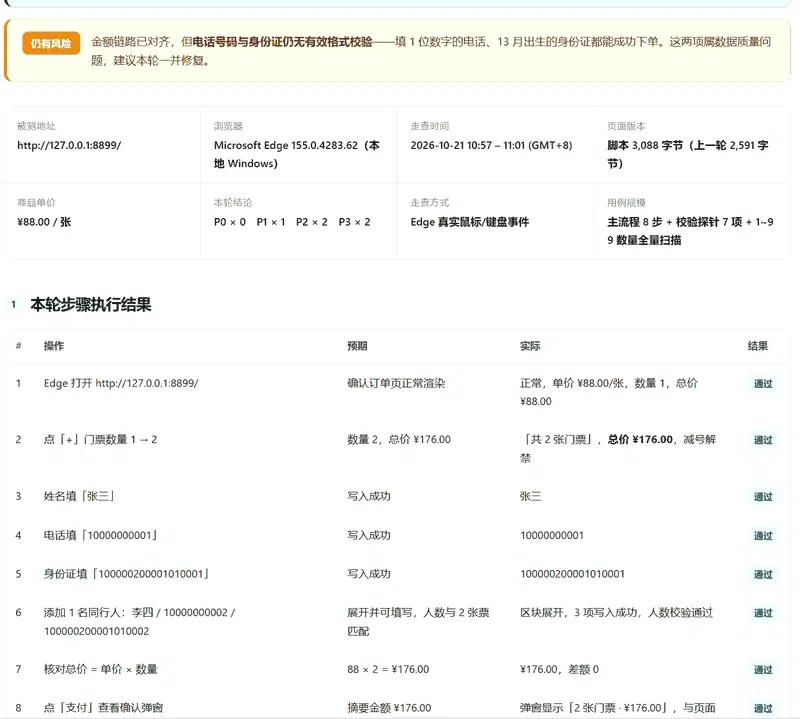Click actual value 100000200001010001
800x719 pixels.
click(572, 574)
